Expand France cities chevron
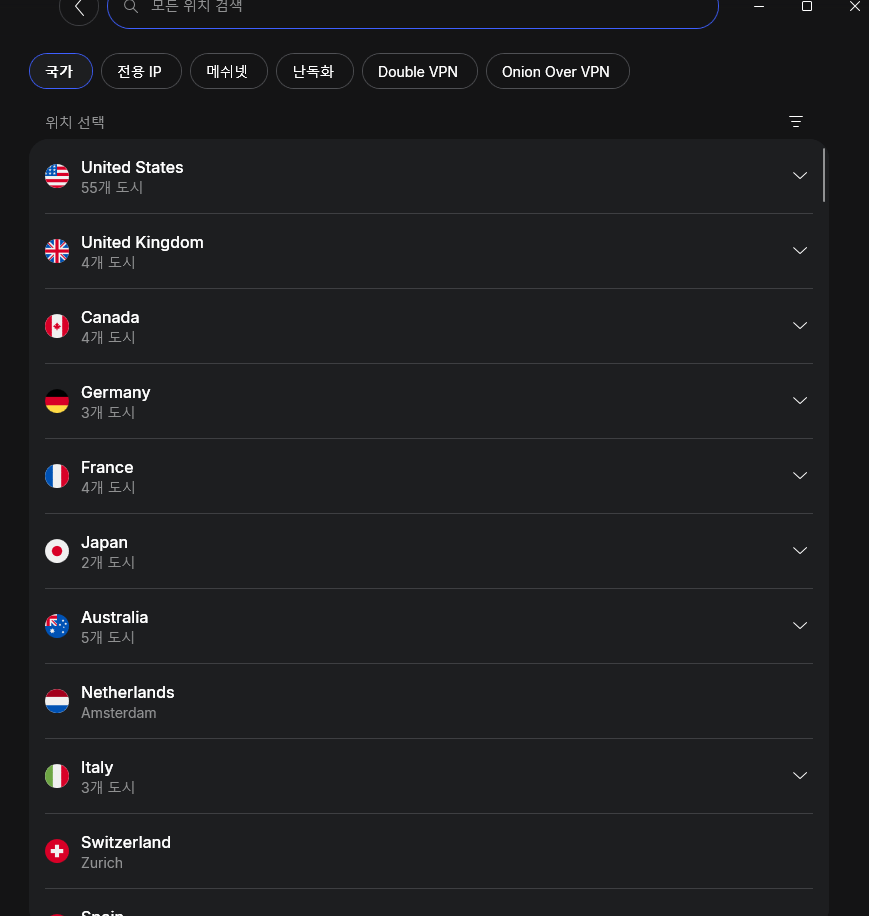Image resolution: width=869 pixels, height=916 pixels. [800, 476]
